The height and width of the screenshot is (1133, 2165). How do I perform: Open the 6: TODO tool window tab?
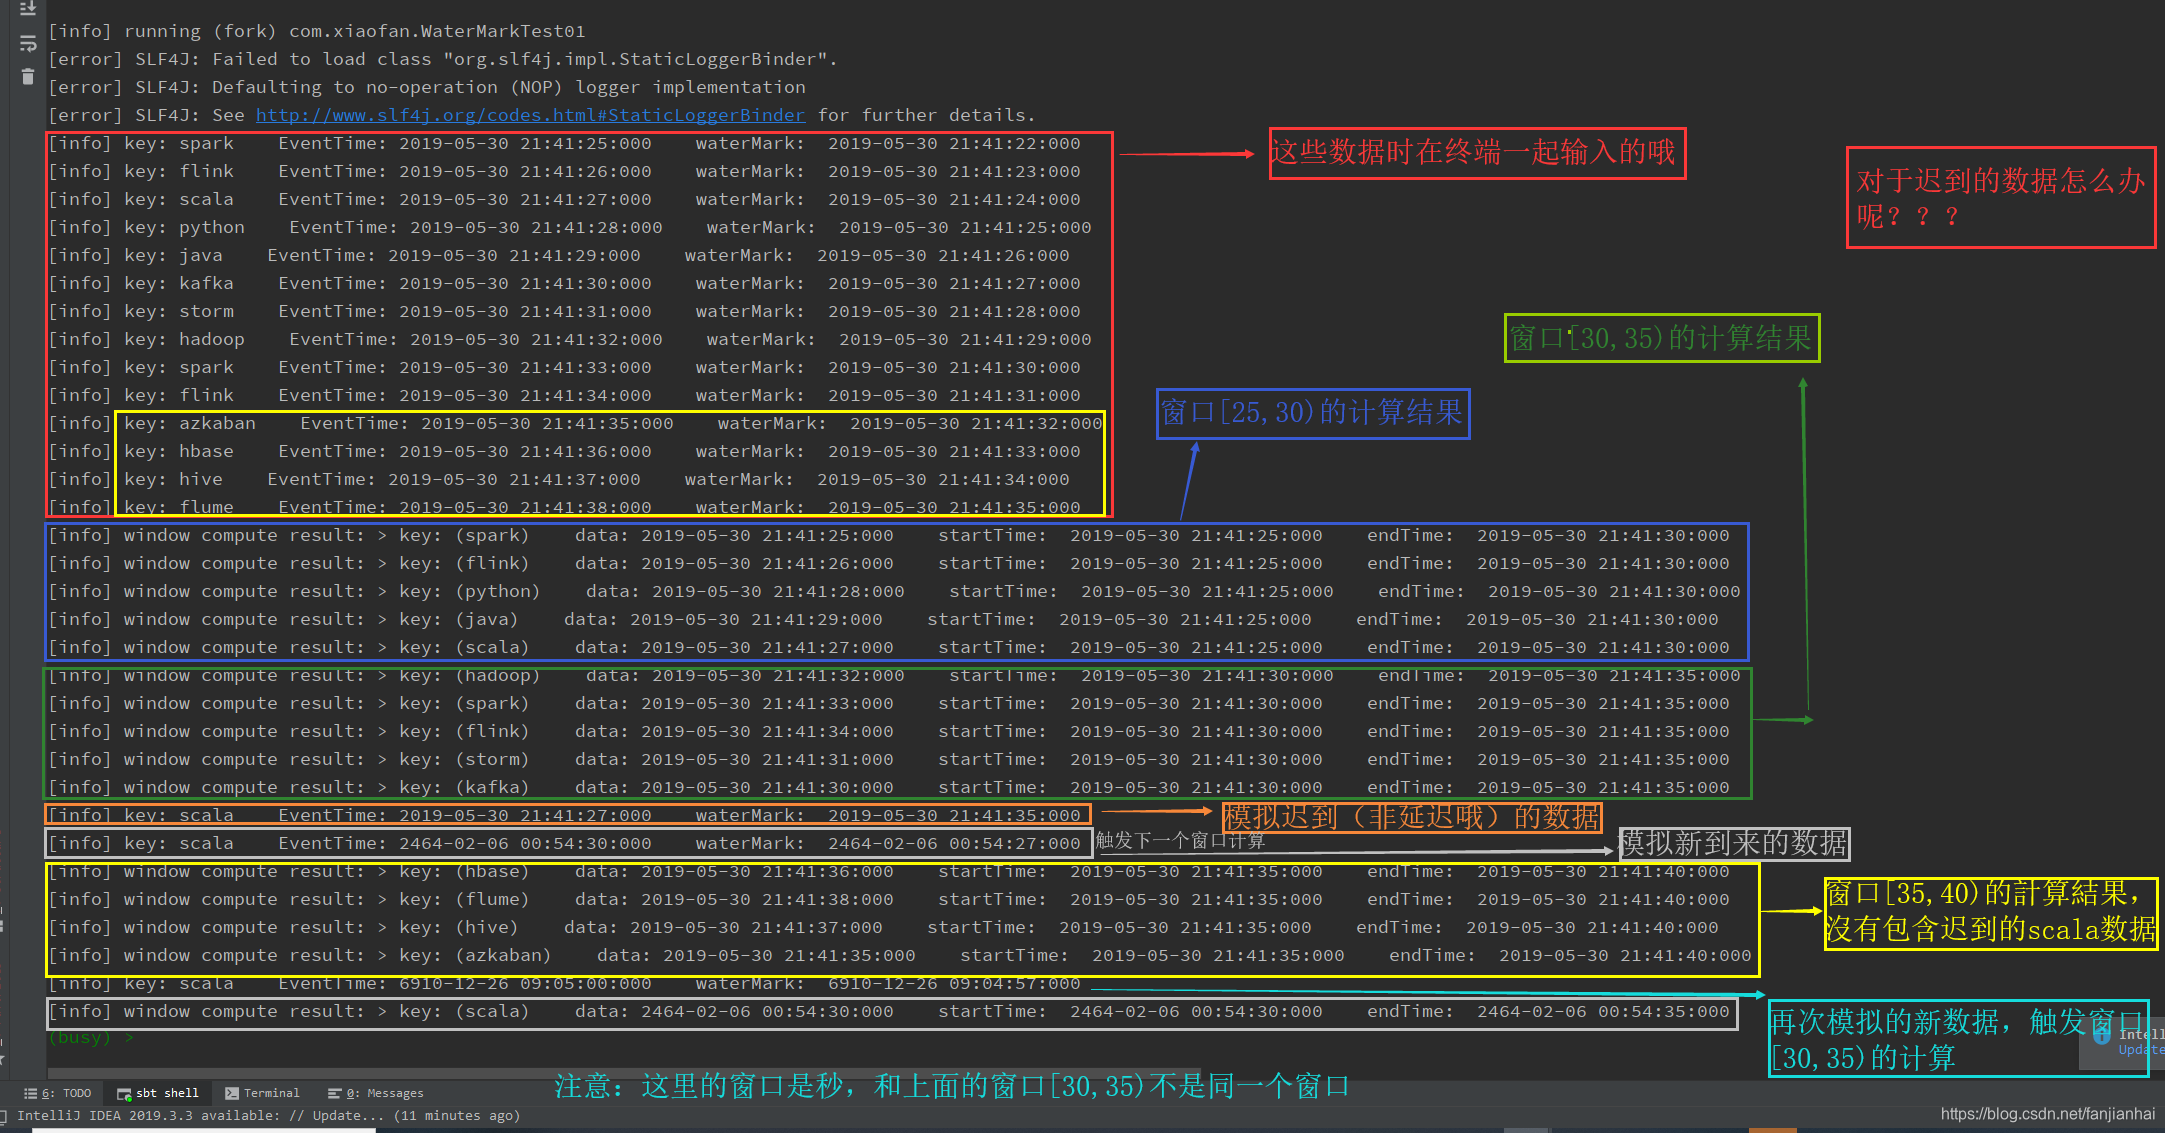pos(58,1093)
